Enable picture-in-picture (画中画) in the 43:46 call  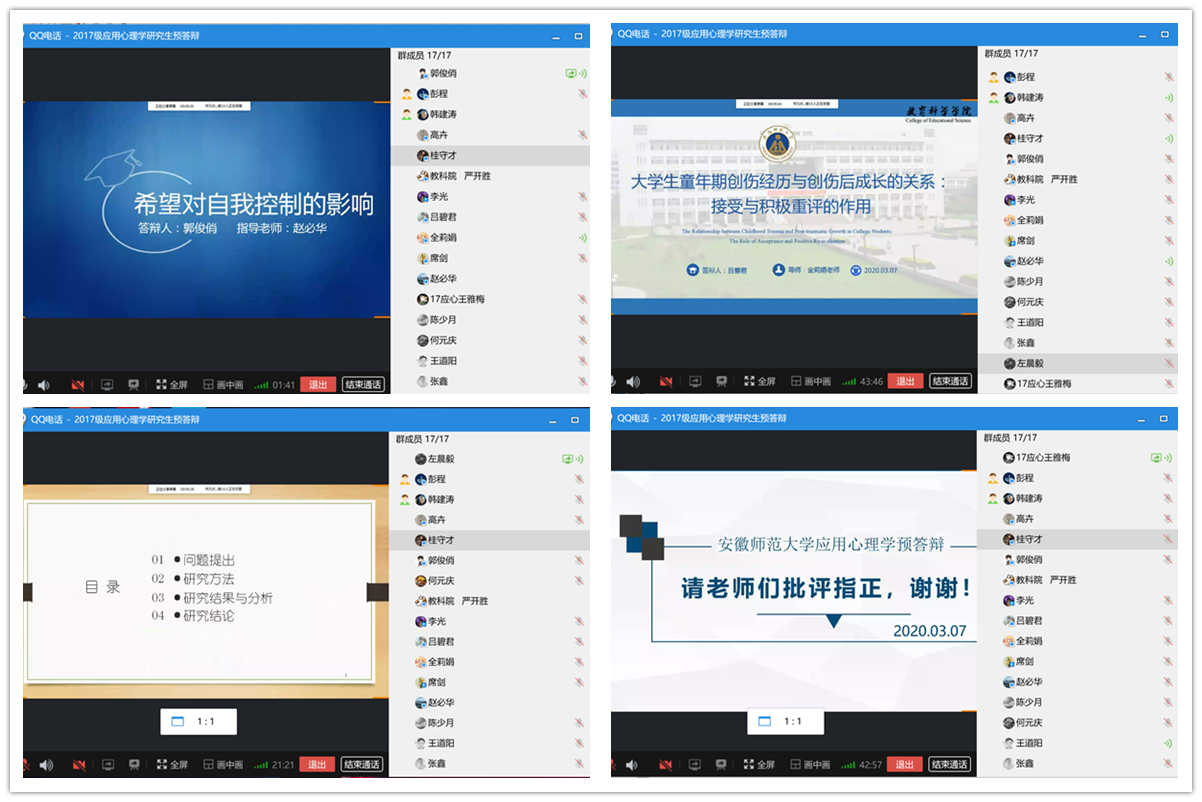[811, 381]
